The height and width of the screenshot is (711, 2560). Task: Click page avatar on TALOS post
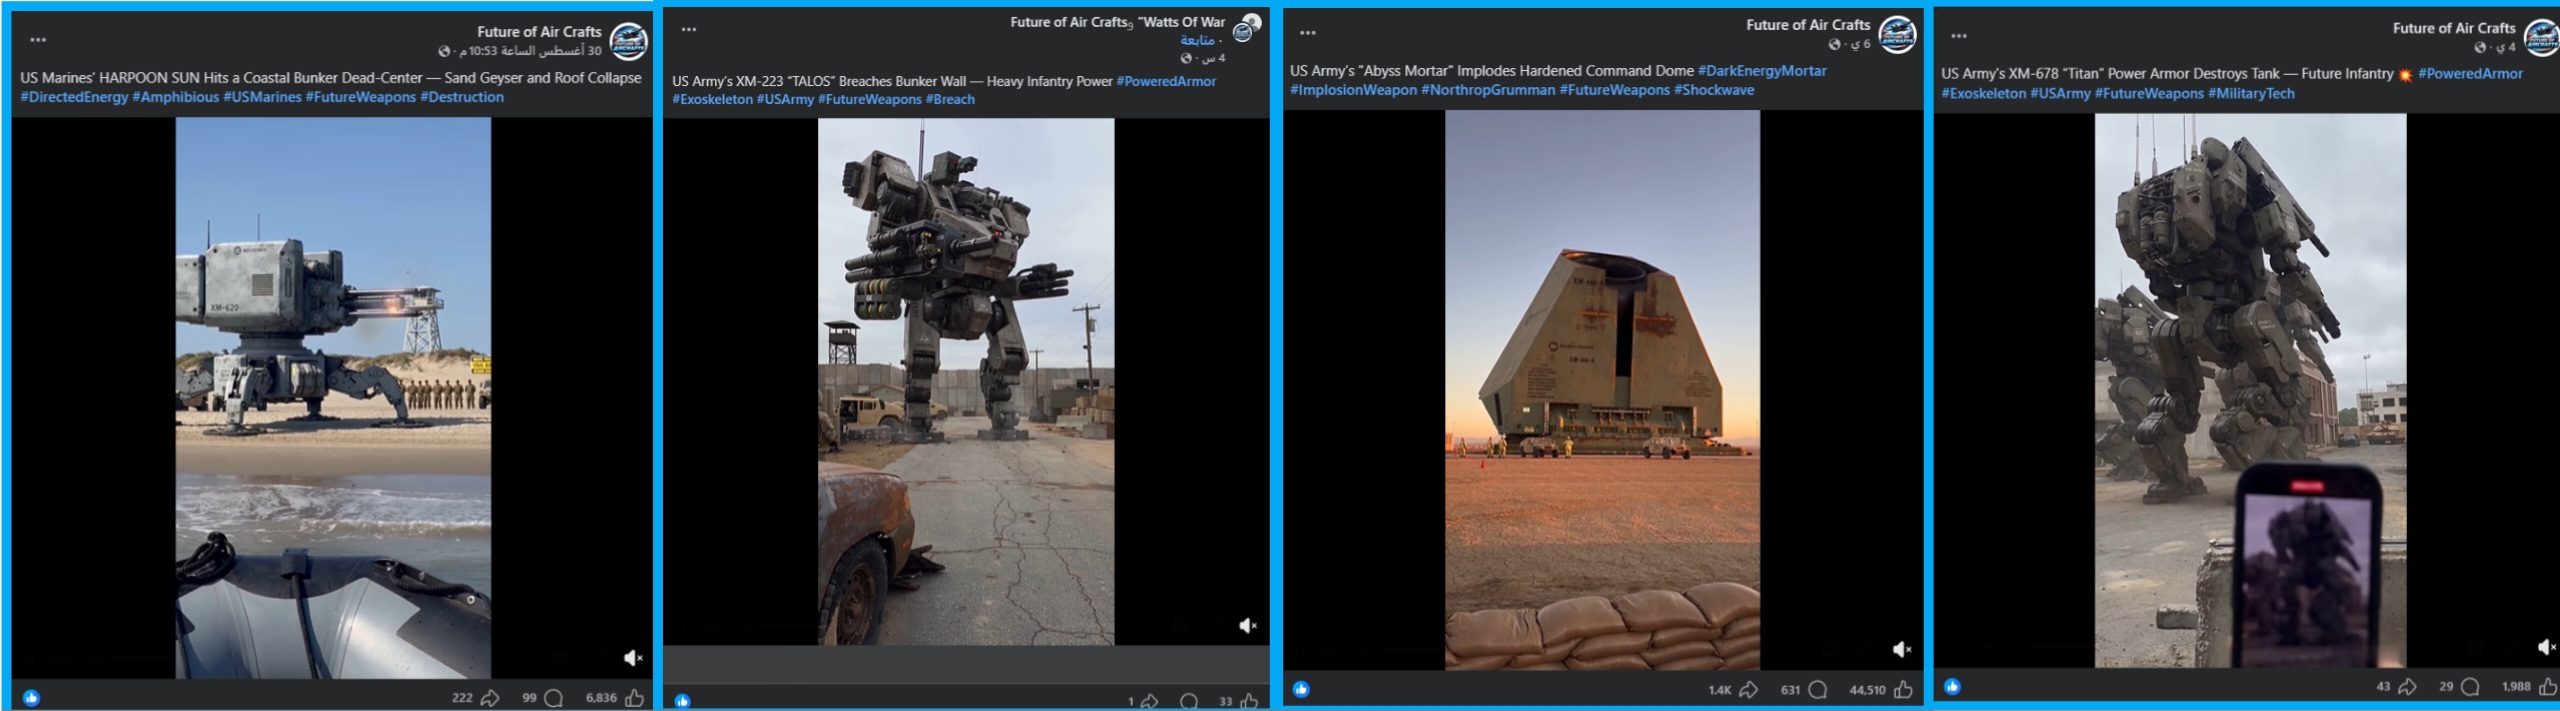(x=1246, y=27)
